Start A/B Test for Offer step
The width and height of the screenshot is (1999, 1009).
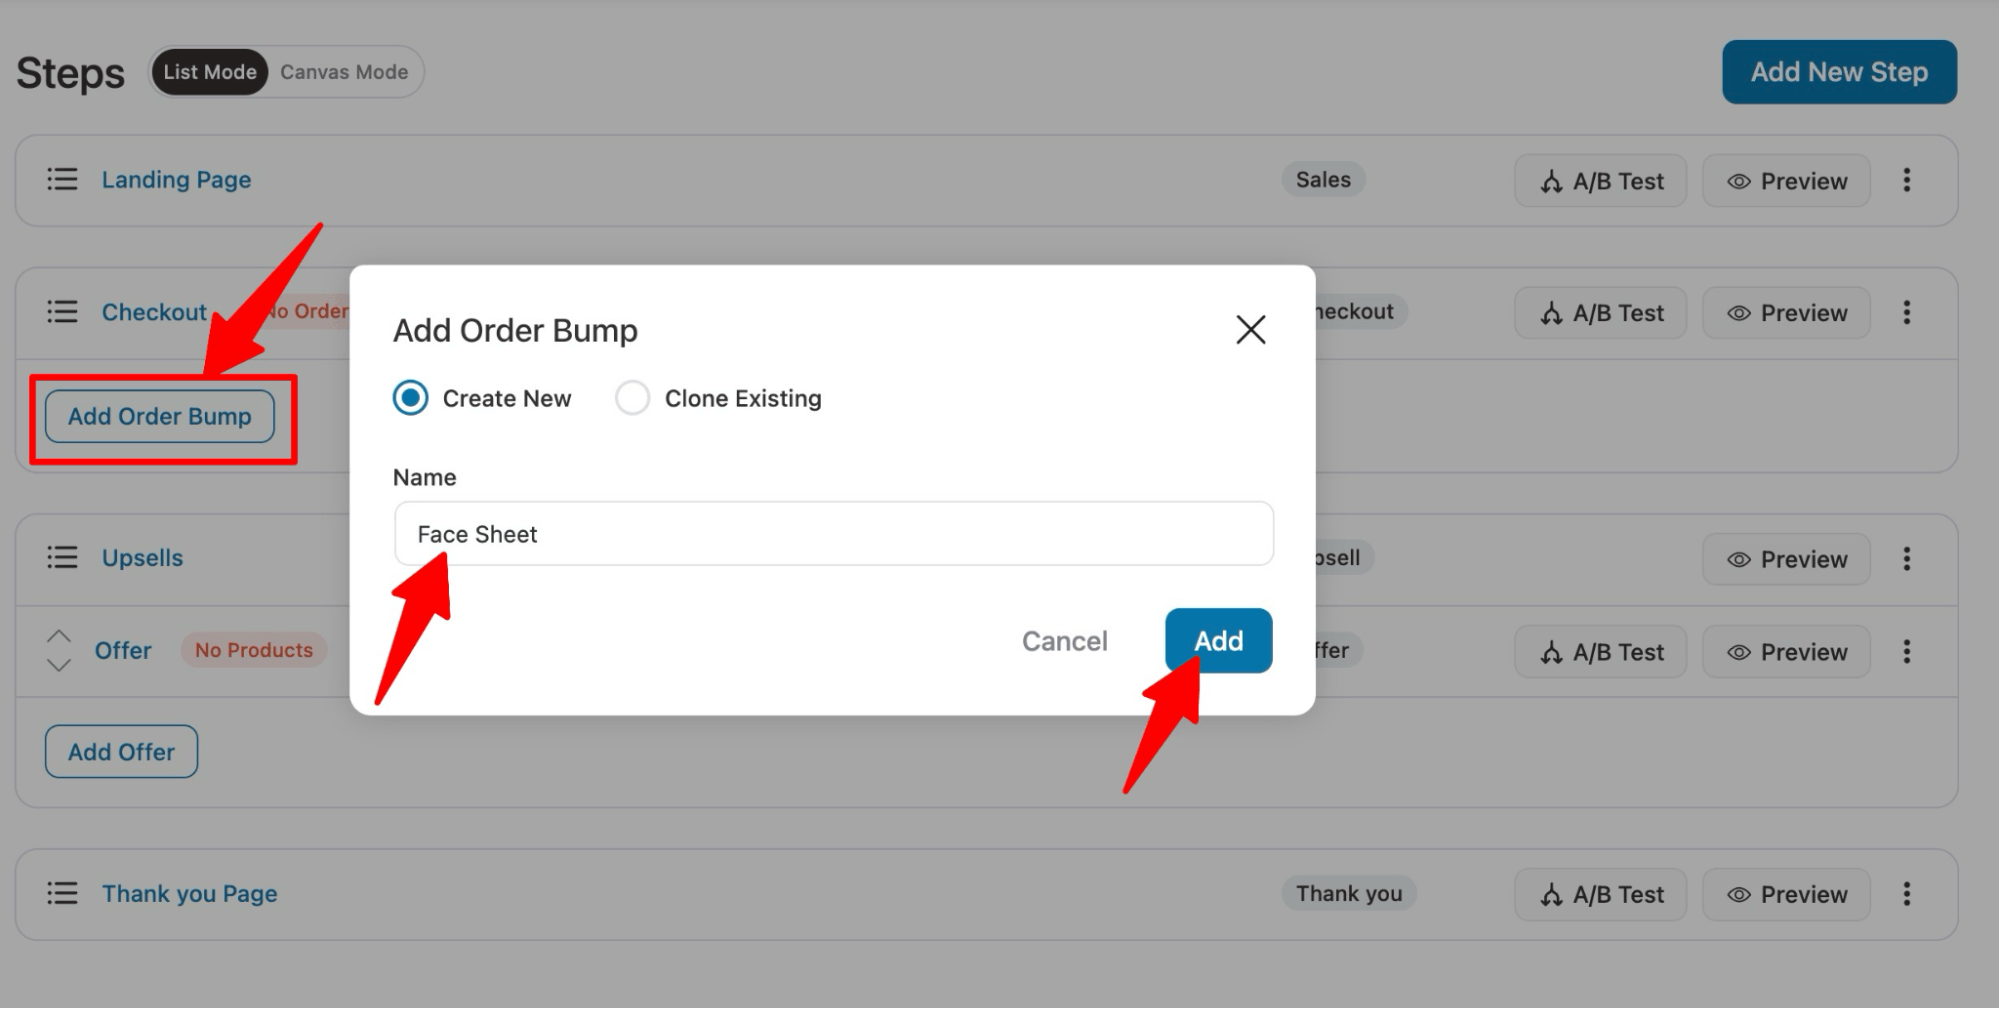1600,652
